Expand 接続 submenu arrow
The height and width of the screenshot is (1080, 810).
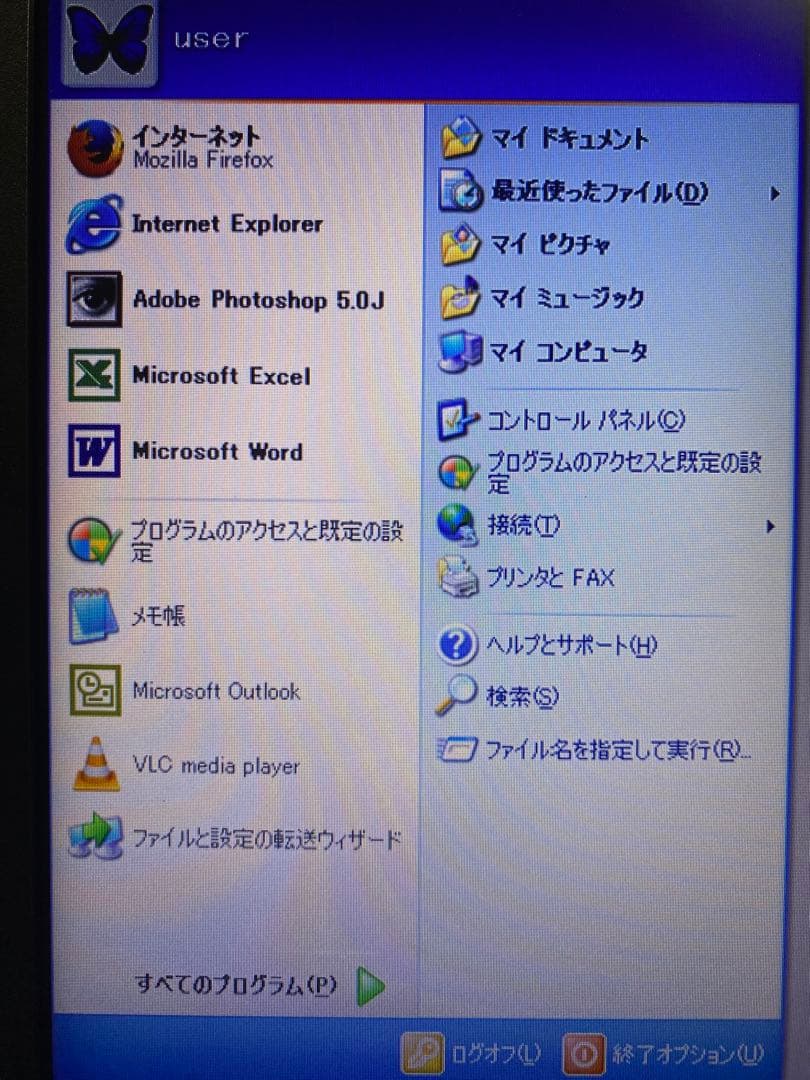771,527
